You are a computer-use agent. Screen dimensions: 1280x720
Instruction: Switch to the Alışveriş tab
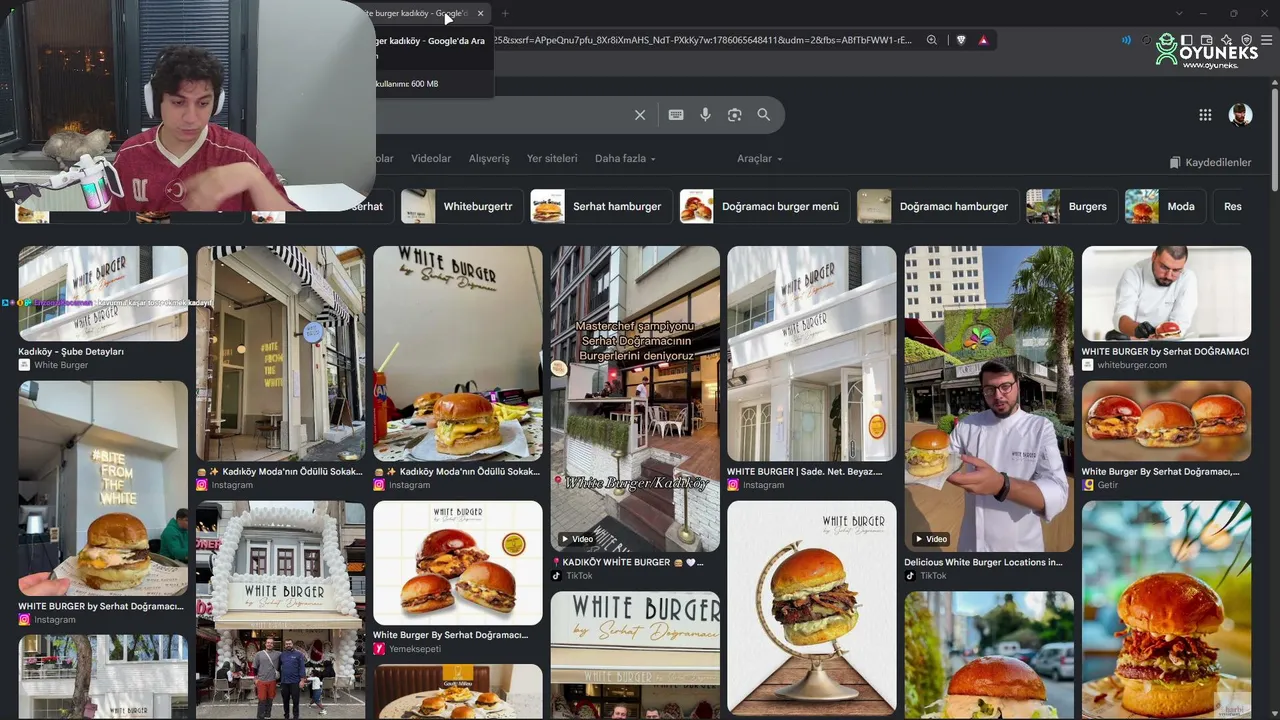pyautogui.click(x=489, y=158)
